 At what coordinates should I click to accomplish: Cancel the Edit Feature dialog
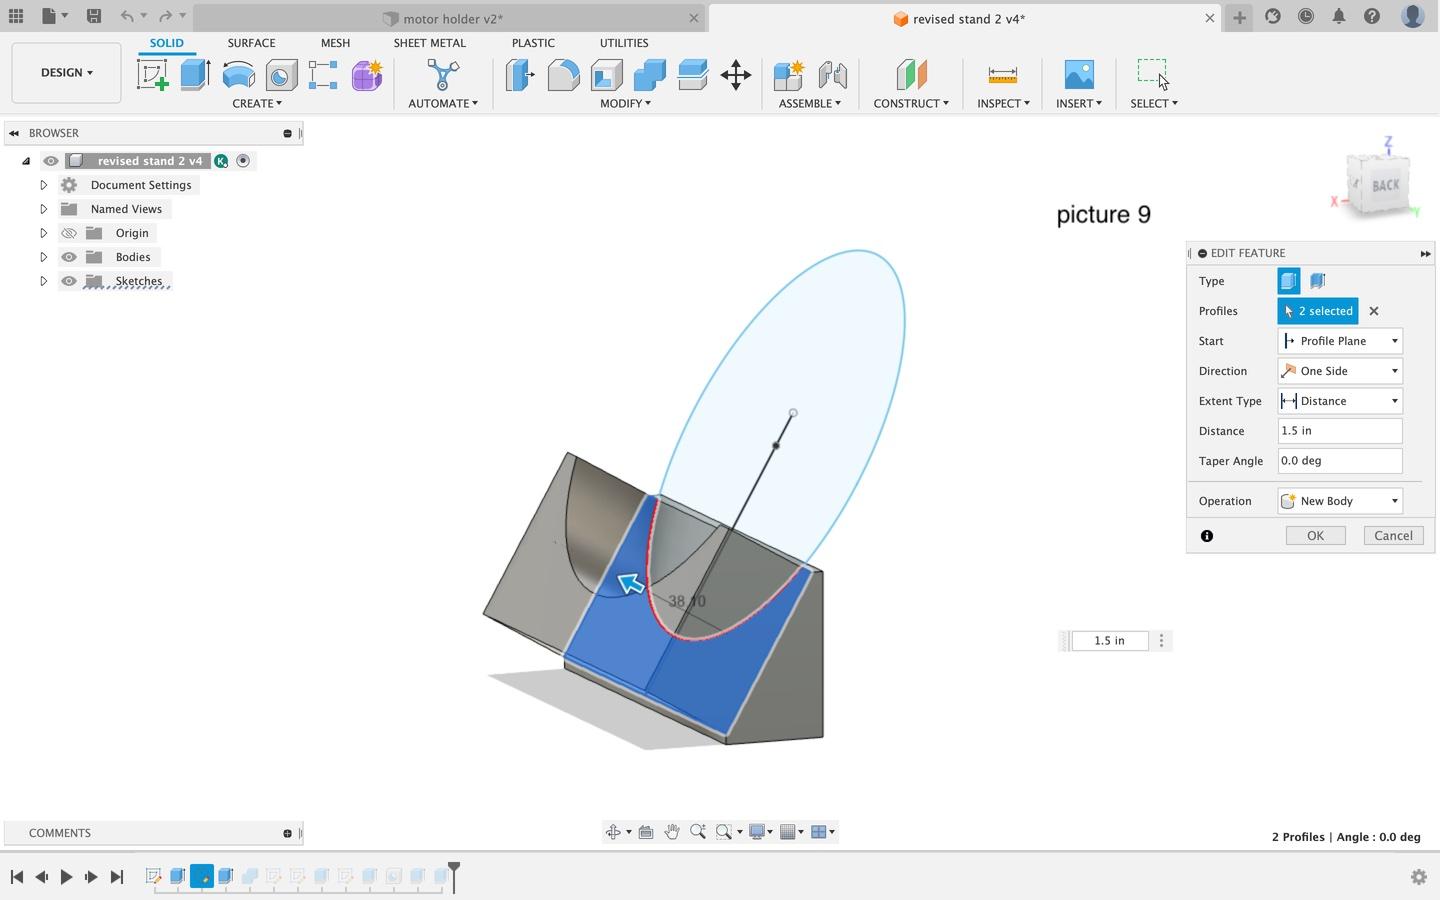pos(1393,536)
